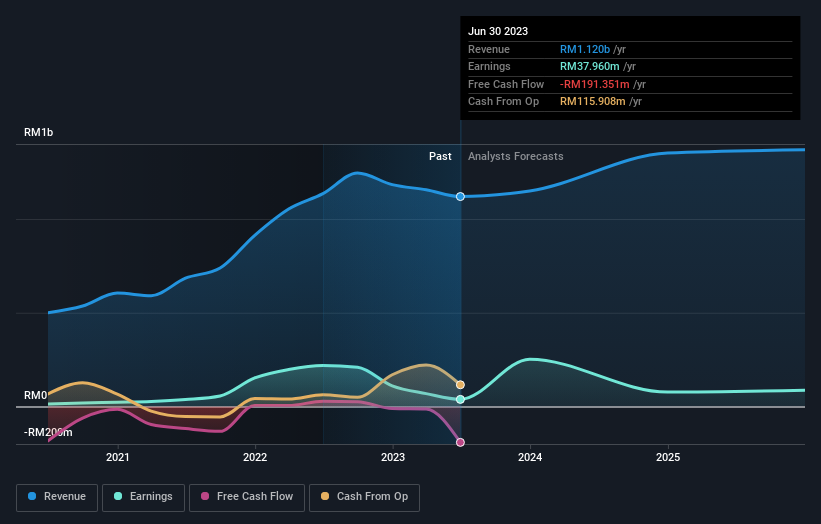Click the -RM191.351m free cash flow value
Screen dimensions: 821x524
point(595,84)
